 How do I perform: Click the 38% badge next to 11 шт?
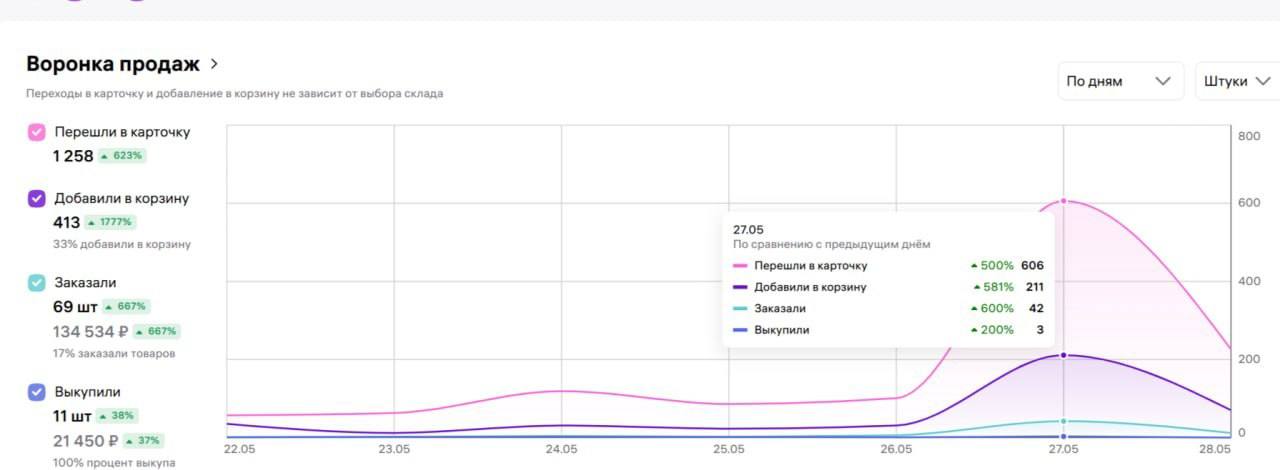(x=117, y=415)
